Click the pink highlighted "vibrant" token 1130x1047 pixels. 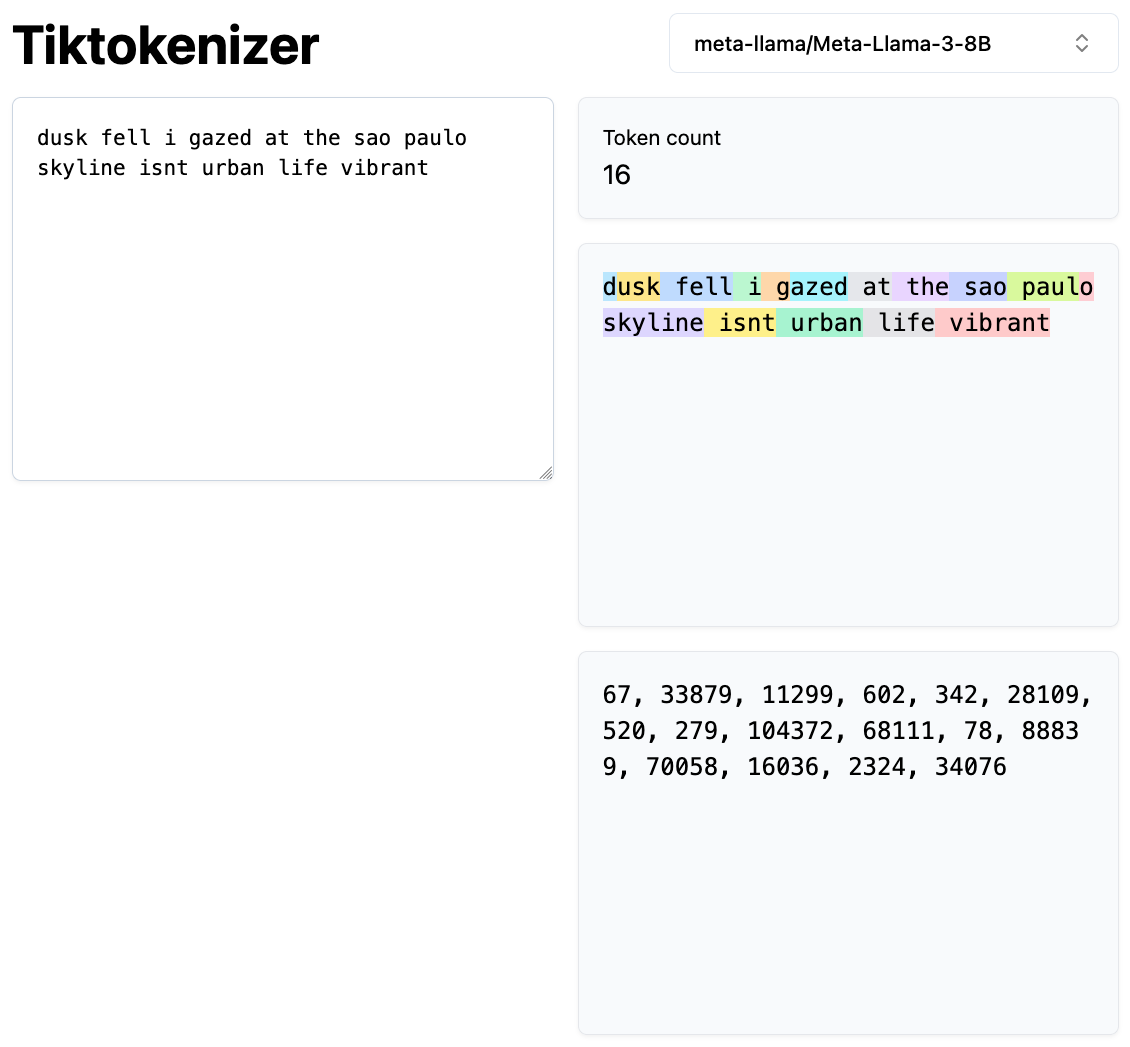(993, 323)
